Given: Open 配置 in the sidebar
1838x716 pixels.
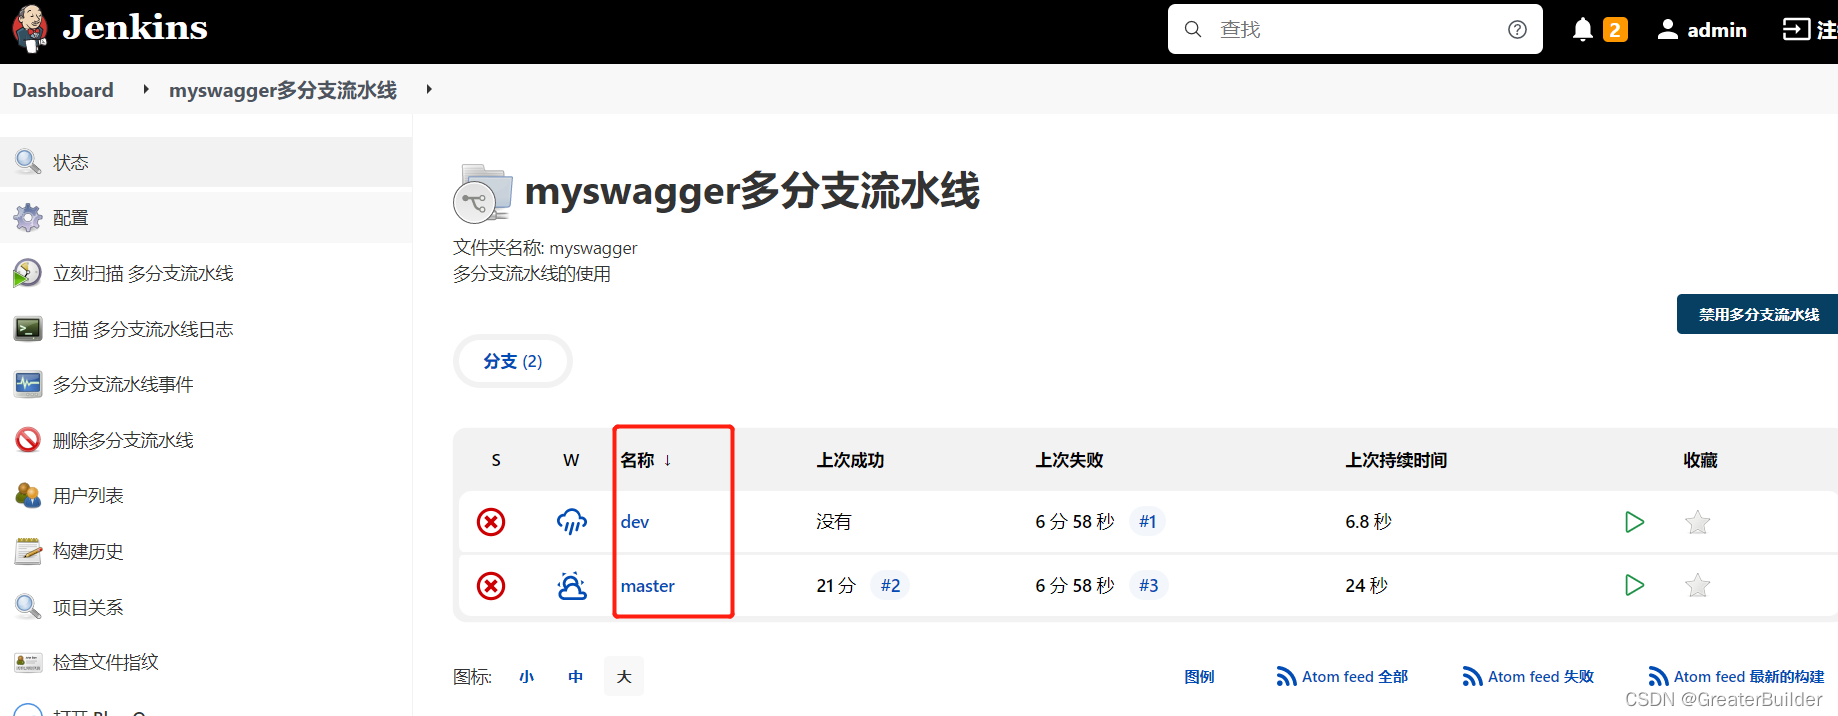Looking at the screenshot, I should coord(206,217).
